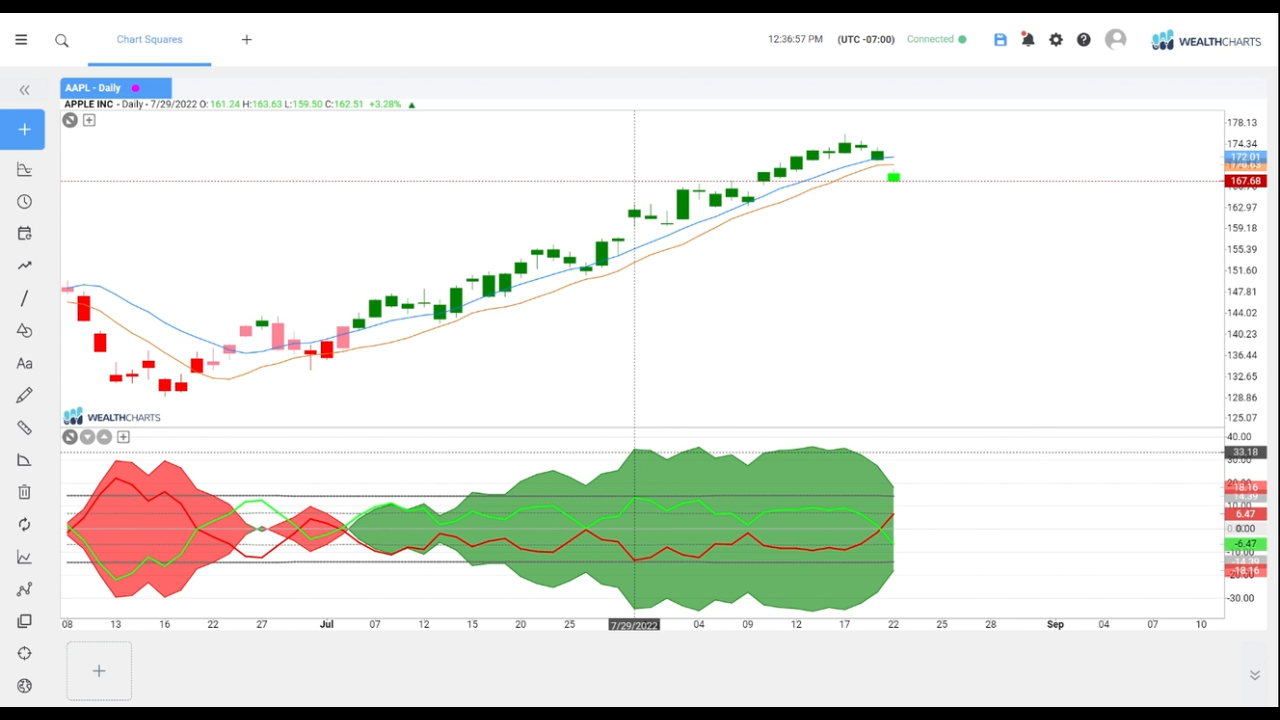The image size is (1280, 720).
Task: Click the 172.01 blue price label
Action: click(x=1245, y=157)
